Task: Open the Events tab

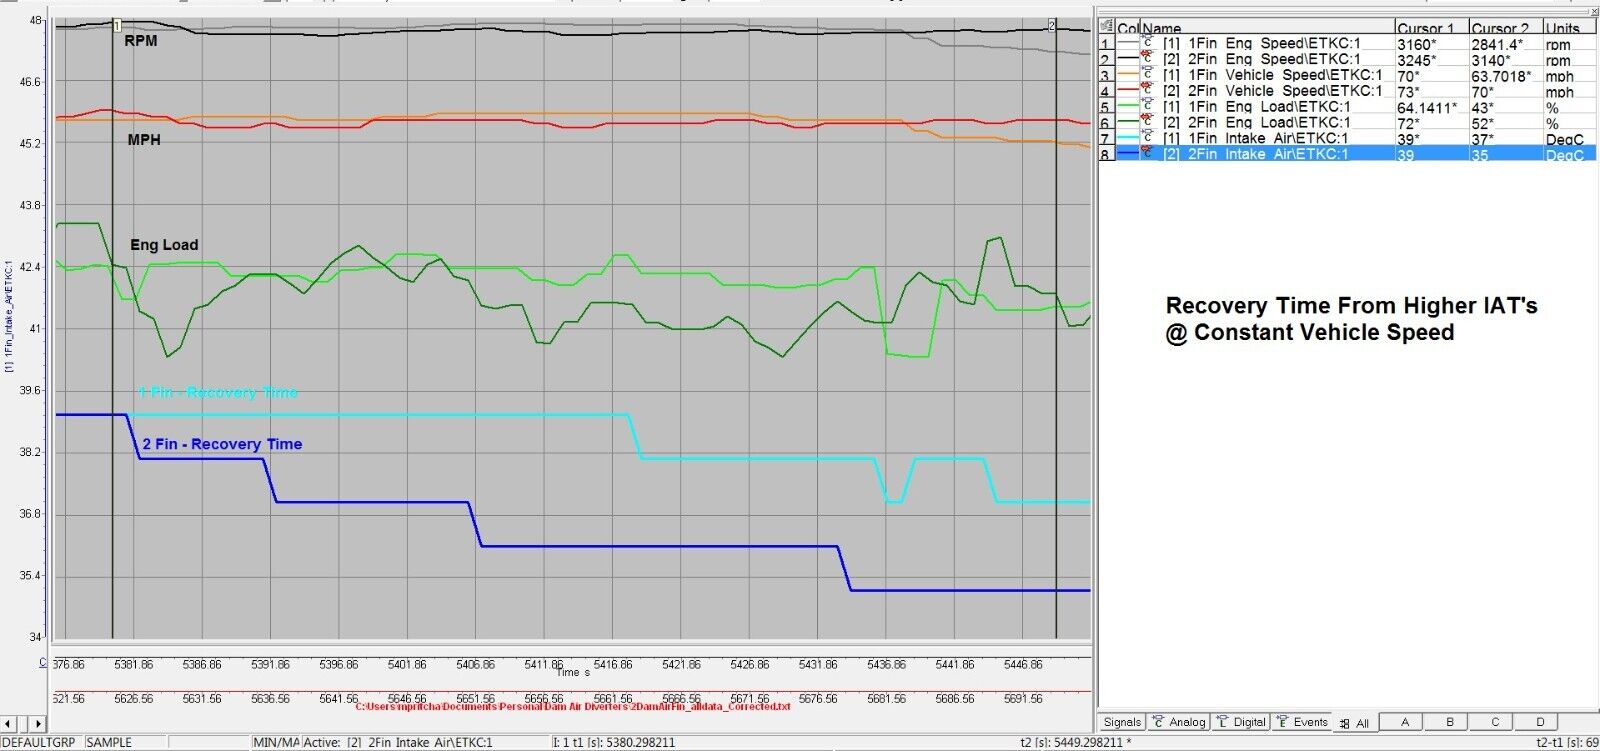Action: click(x=1302, y=722)
